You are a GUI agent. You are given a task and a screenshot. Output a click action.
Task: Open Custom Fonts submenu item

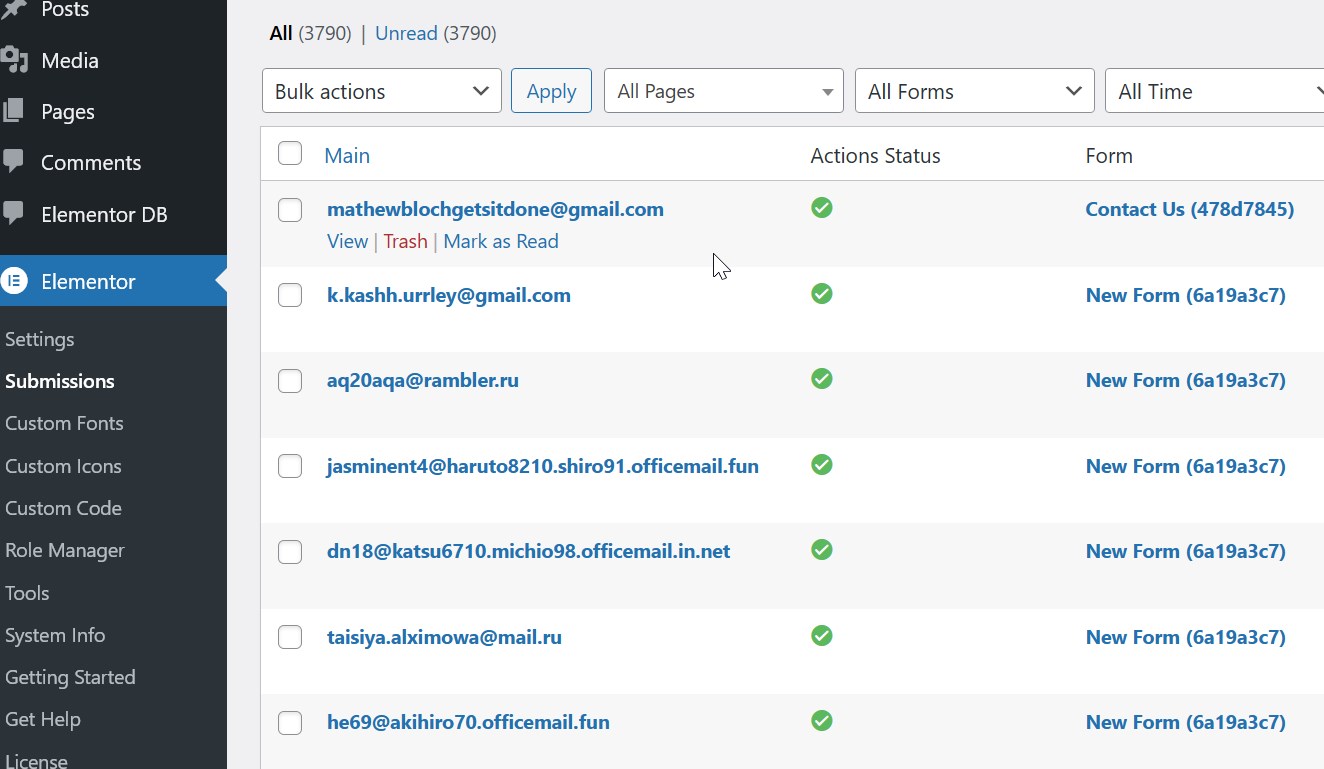click(64, 423)
